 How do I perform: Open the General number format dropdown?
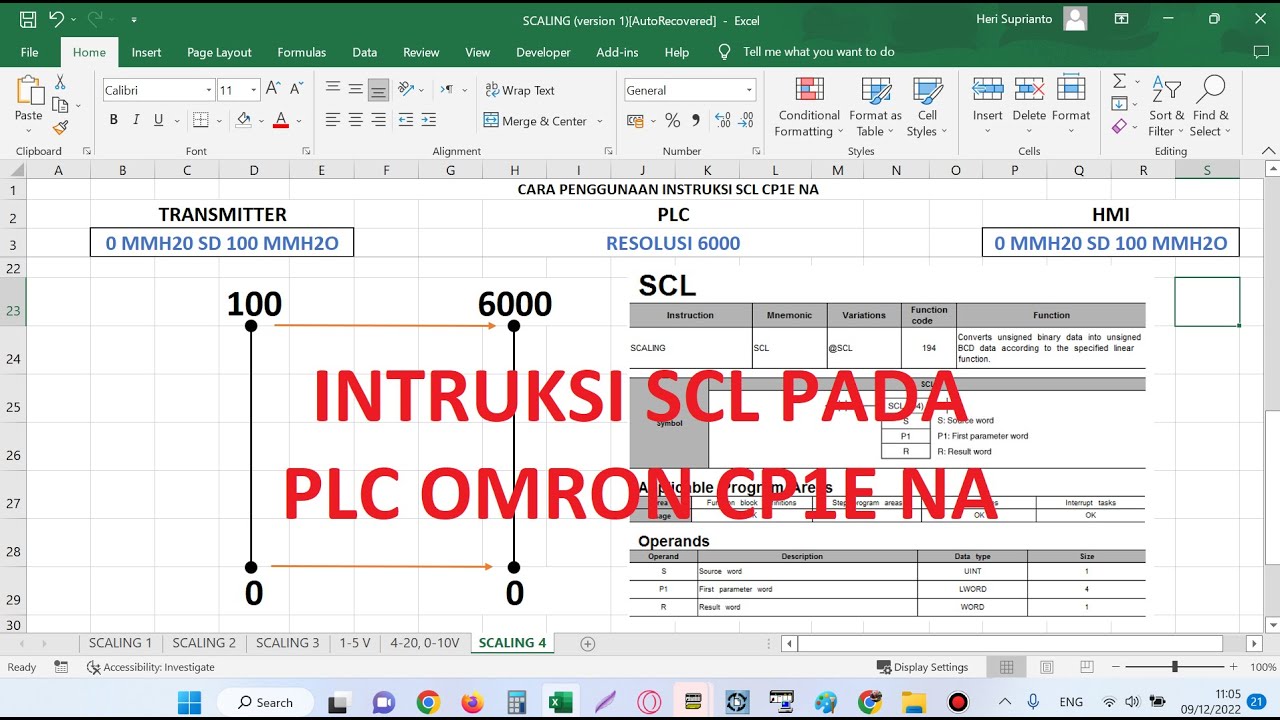pos(749,90)
